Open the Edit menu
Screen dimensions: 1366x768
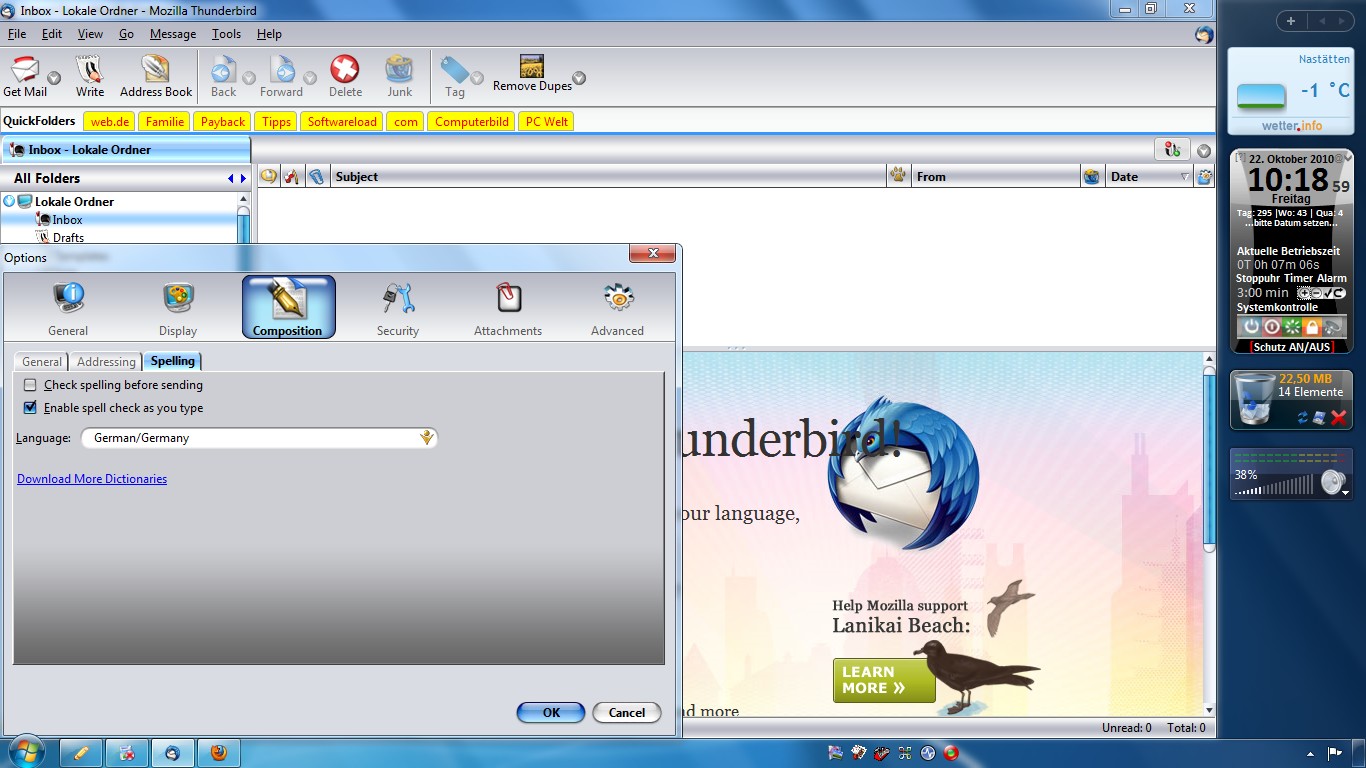pyautogui.click(x=52, y=34)
